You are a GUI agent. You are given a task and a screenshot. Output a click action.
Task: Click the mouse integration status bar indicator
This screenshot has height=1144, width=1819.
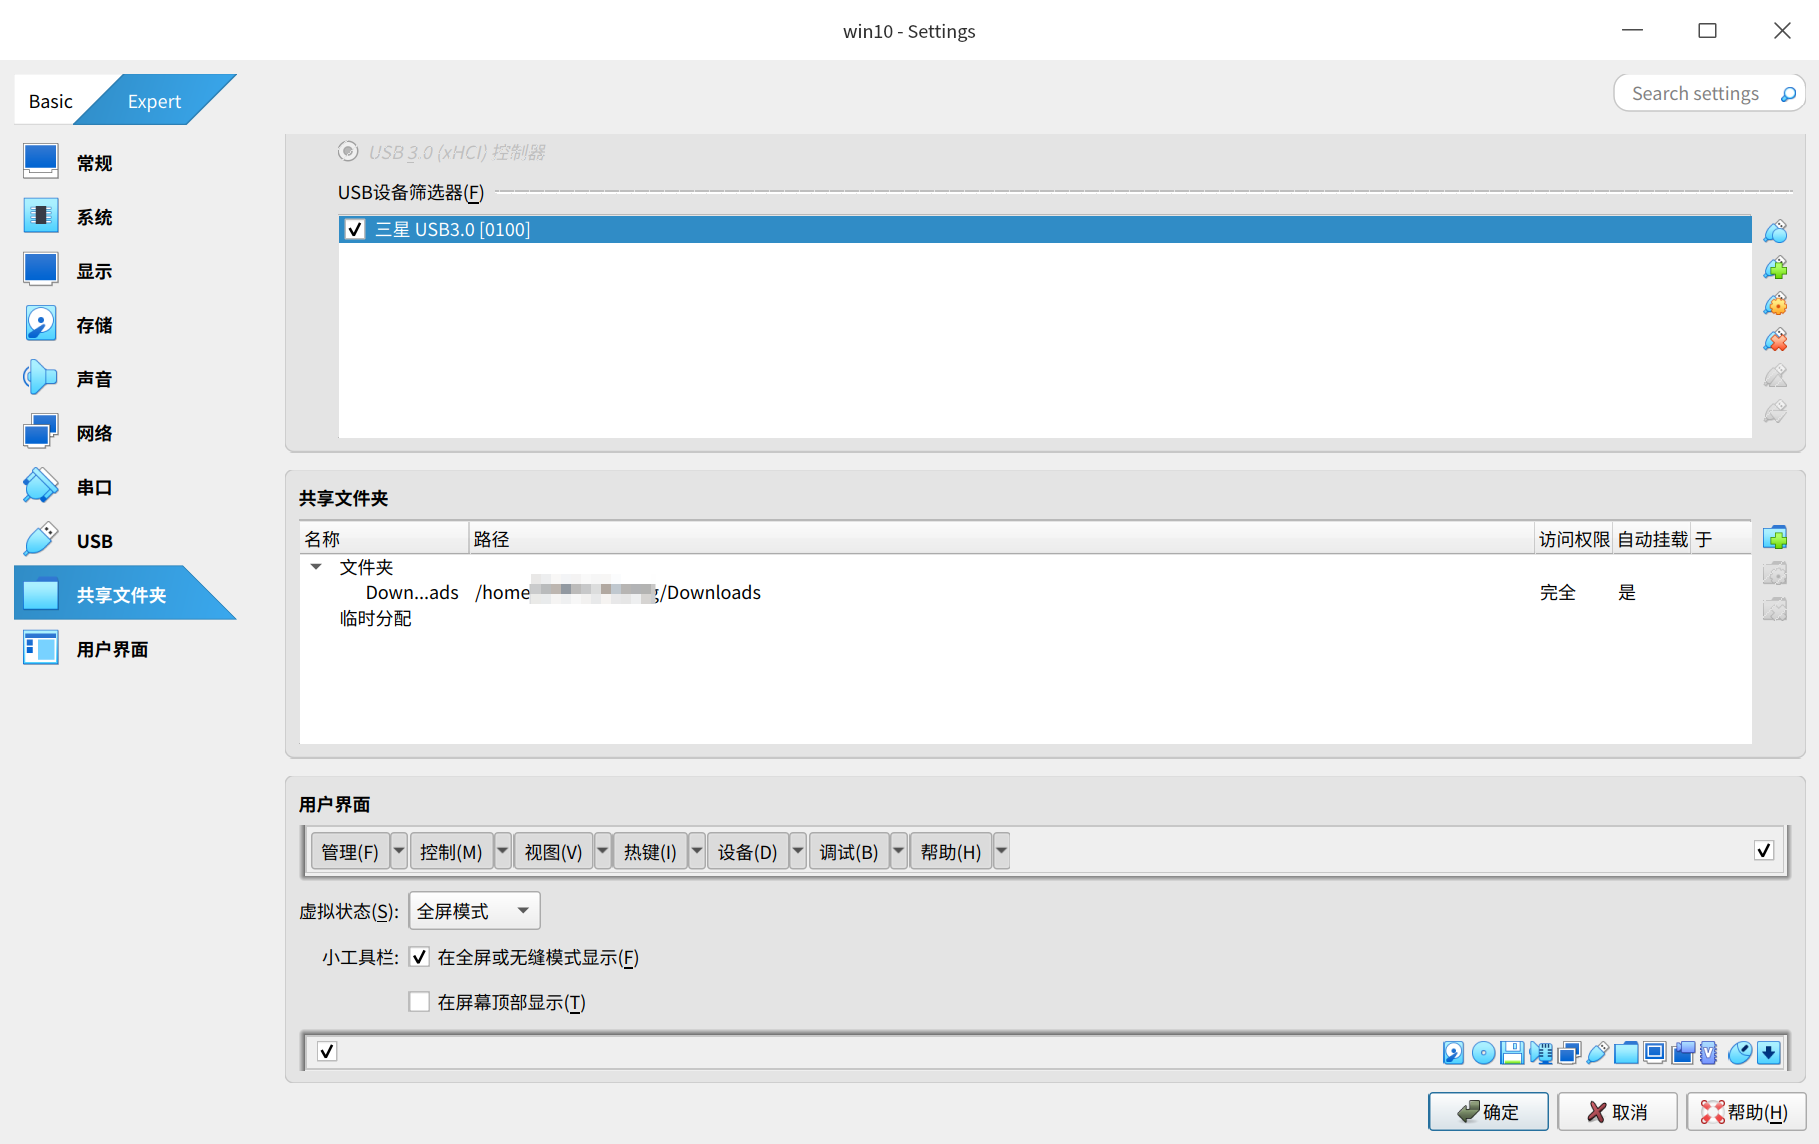coord(1740,1052)
